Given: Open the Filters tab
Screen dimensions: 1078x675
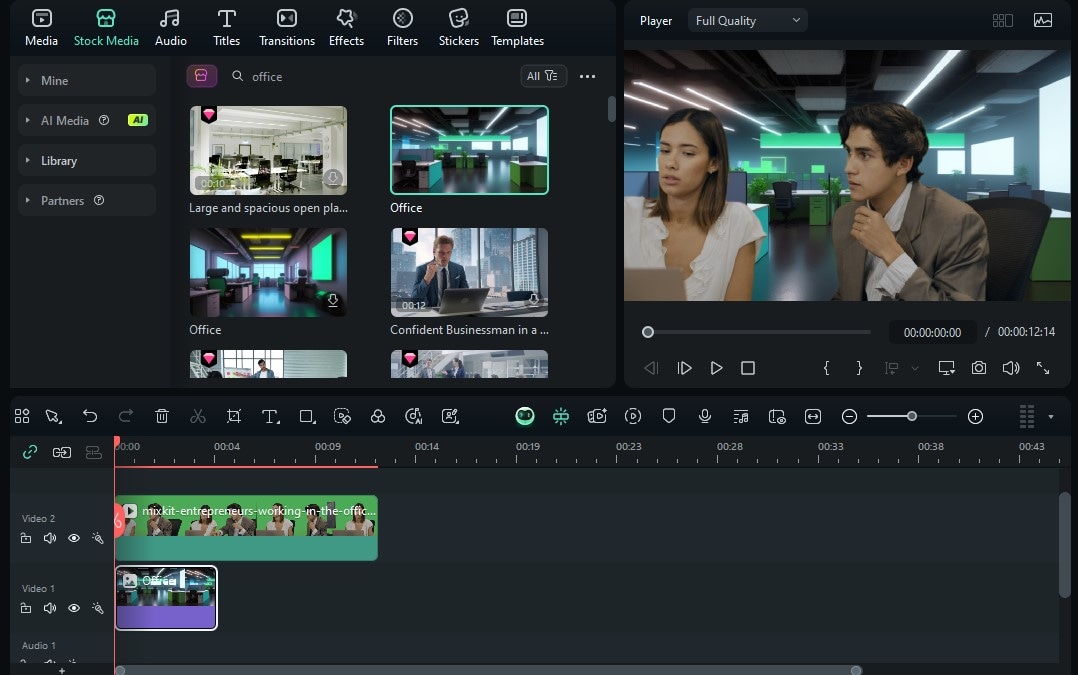Looking at the screenshot, I should click(402, 27).
